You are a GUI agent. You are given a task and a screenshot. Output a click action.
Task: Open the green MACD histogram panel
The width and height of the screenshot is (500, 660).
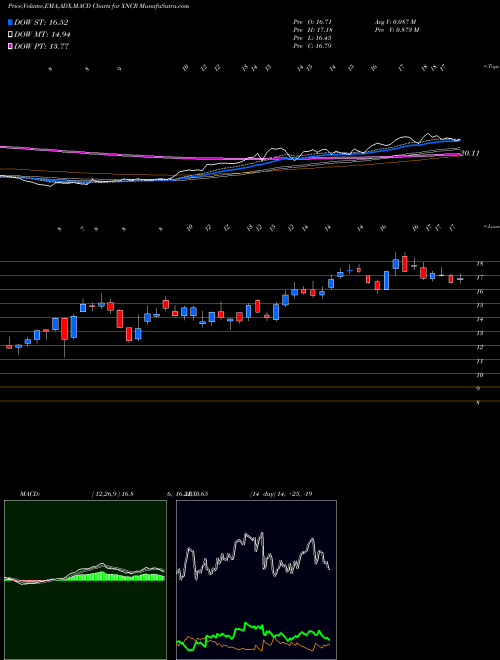pos(85,580)
